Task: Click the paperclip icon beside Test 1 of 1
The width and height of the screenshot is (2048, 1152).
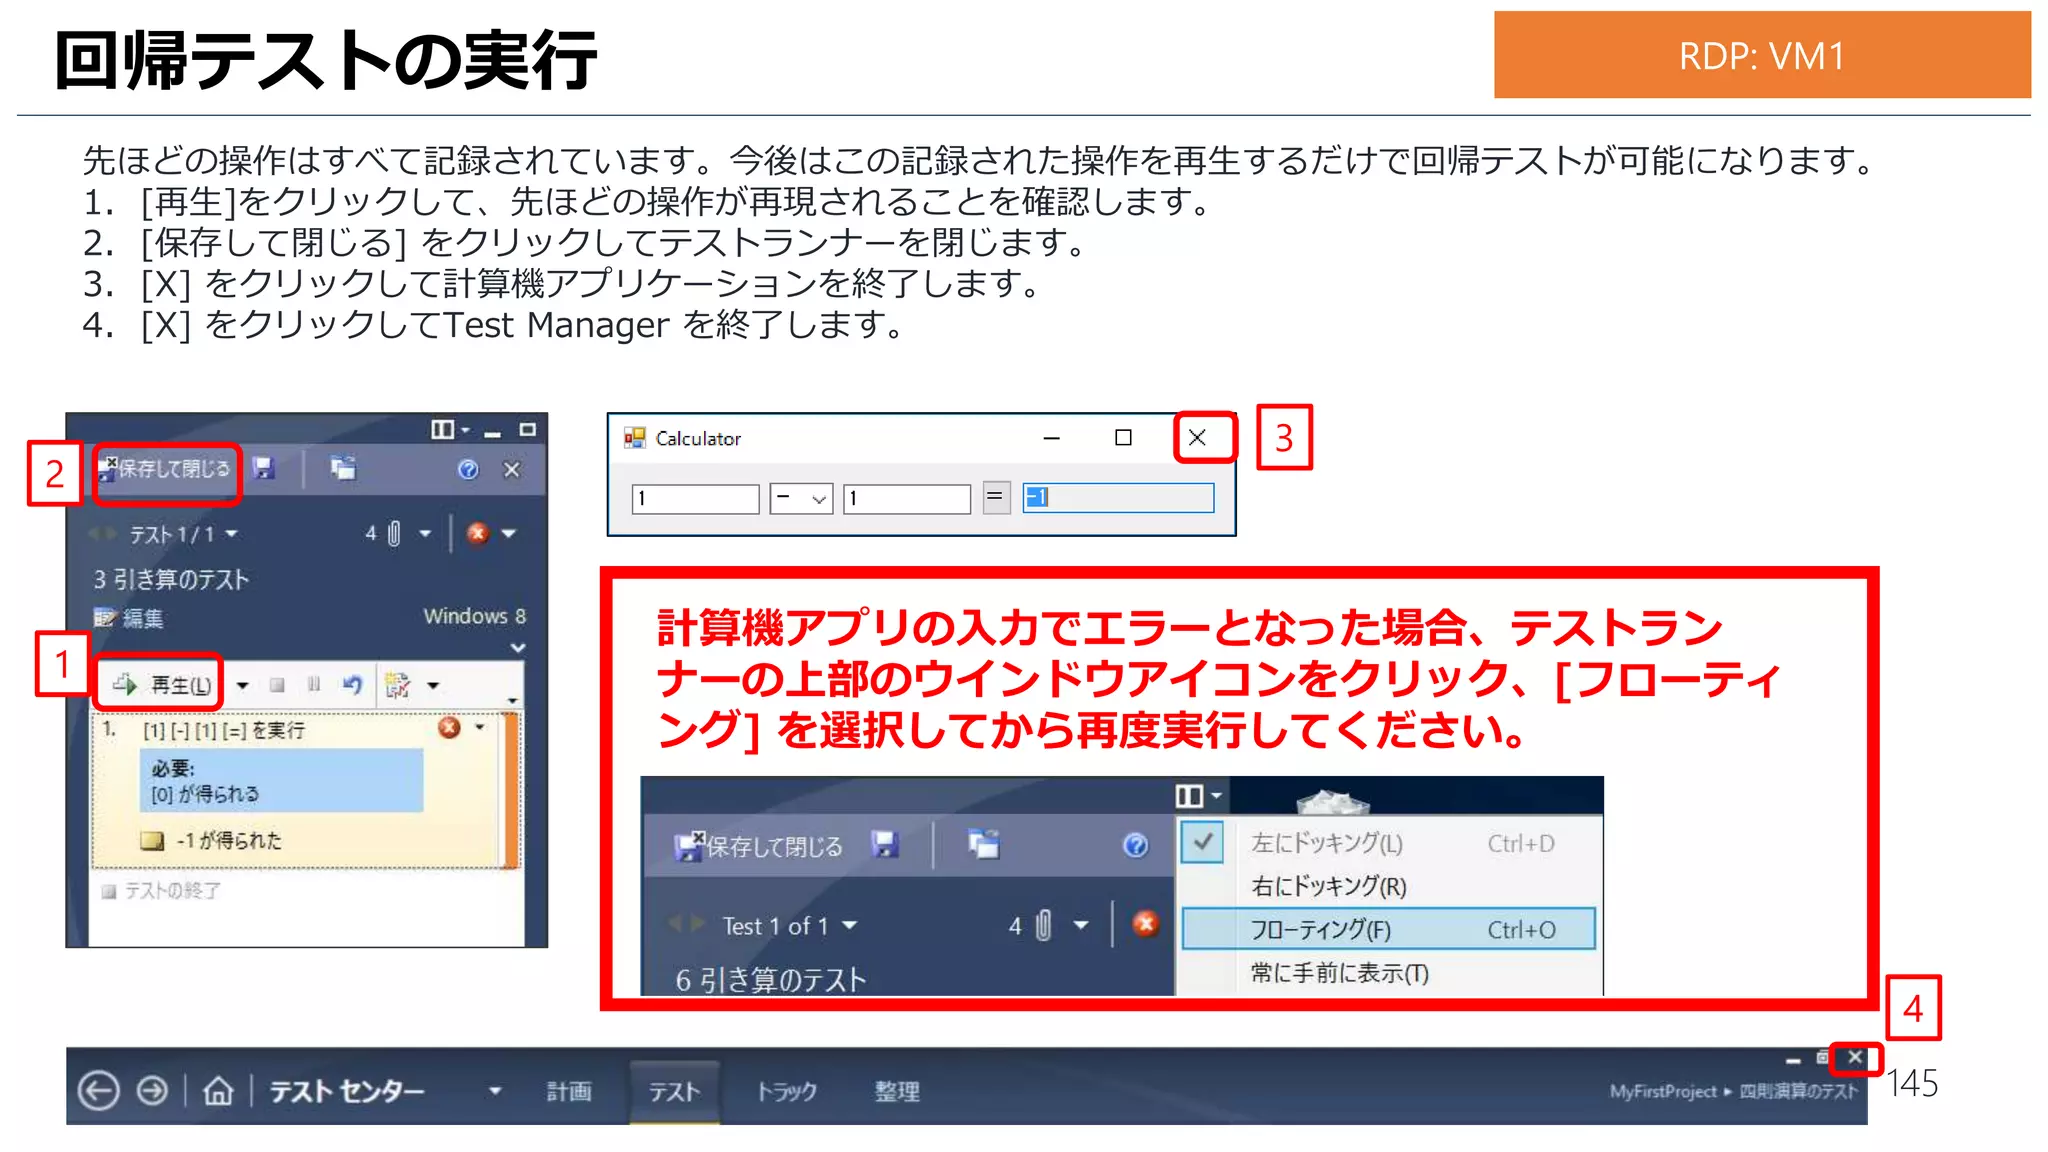Action: point(1044,926)
